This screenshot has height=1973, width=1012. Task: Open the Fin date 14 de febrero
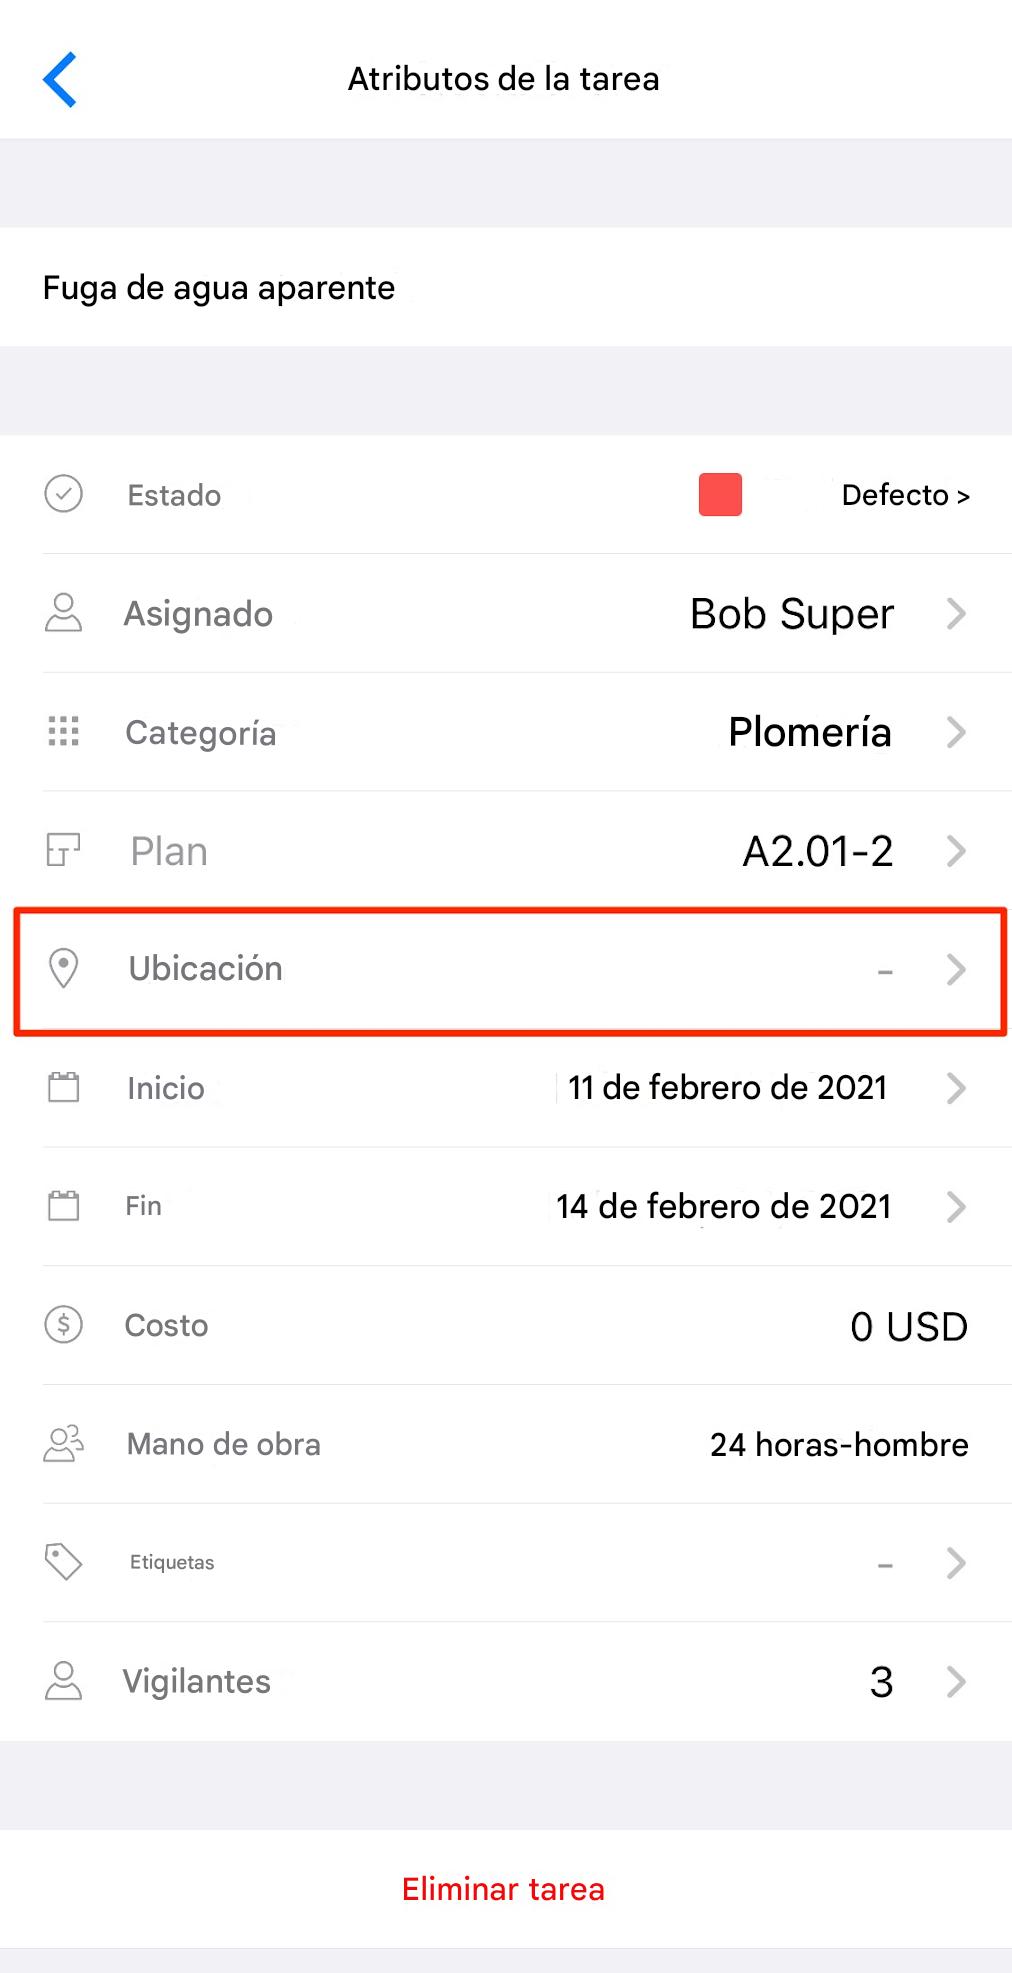pyautogui.click(x=724, y=1206)
